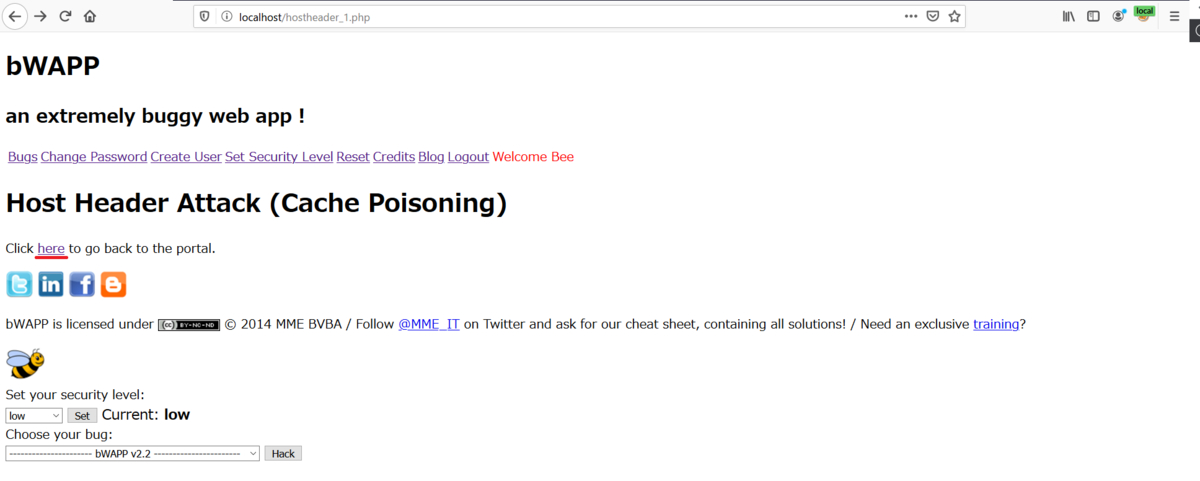The width and height of the screenshot is (1200, 481).
Task: Click the 'Current: low' text
Action: pyautogui.click(x=146, y=414)
